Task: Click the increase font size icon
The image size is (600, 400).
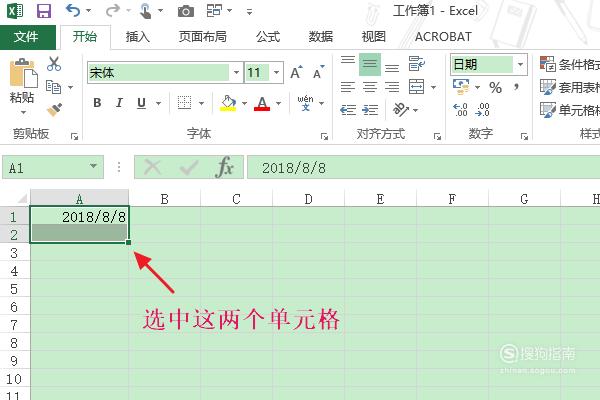Action: [296, 72]
